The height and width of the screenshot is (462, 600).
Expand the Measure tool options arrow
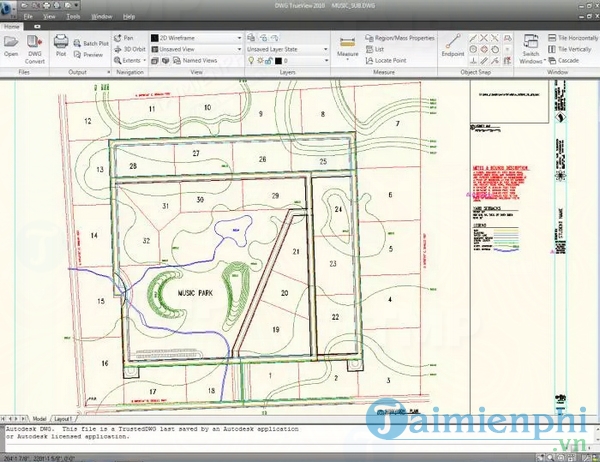coord(347,60)
